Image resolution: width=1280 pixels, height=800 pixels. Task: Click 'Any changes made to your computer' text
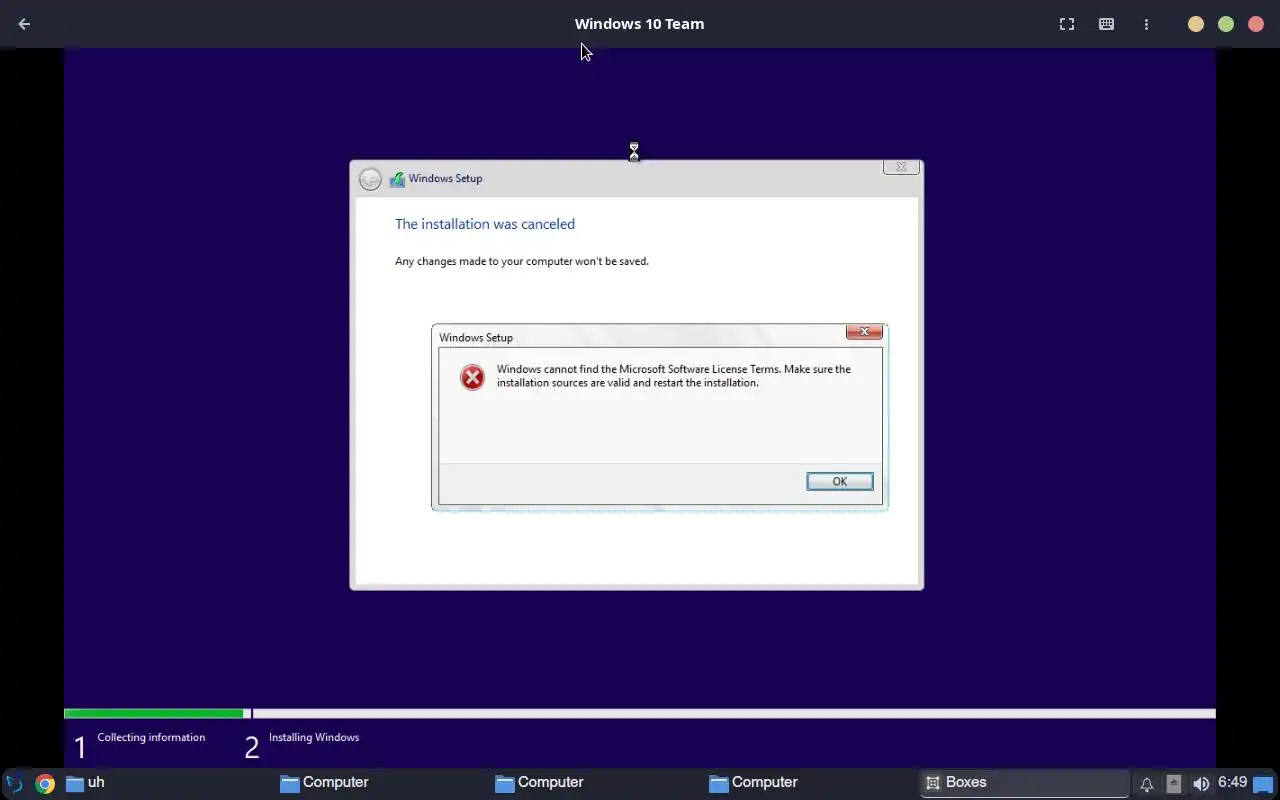click(522, 261)
